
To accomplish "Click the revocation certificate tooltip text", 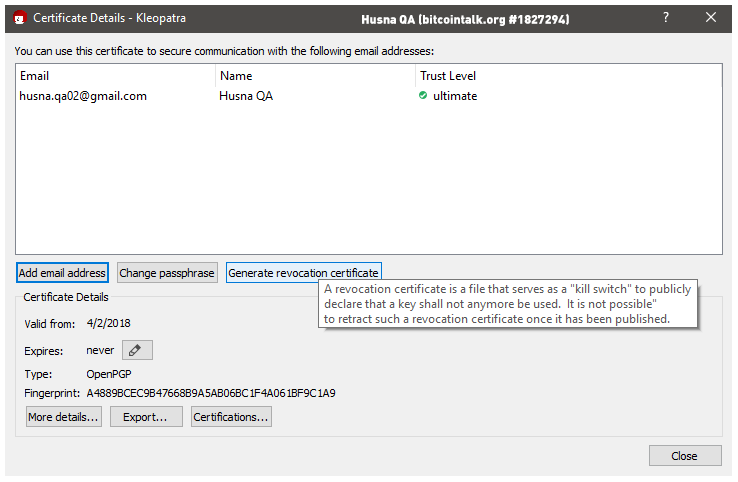I will (x=508, y=304).
